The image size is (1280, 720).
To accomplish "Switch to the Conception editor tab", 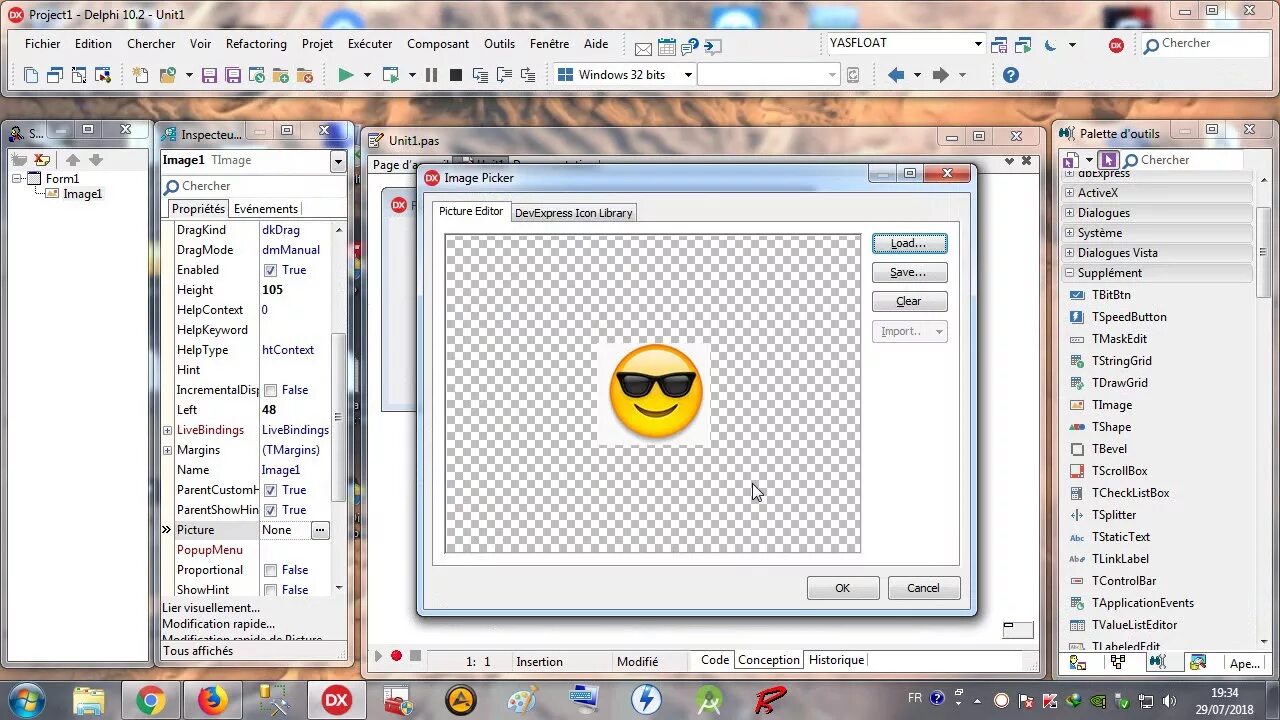I will pos(768,660).
